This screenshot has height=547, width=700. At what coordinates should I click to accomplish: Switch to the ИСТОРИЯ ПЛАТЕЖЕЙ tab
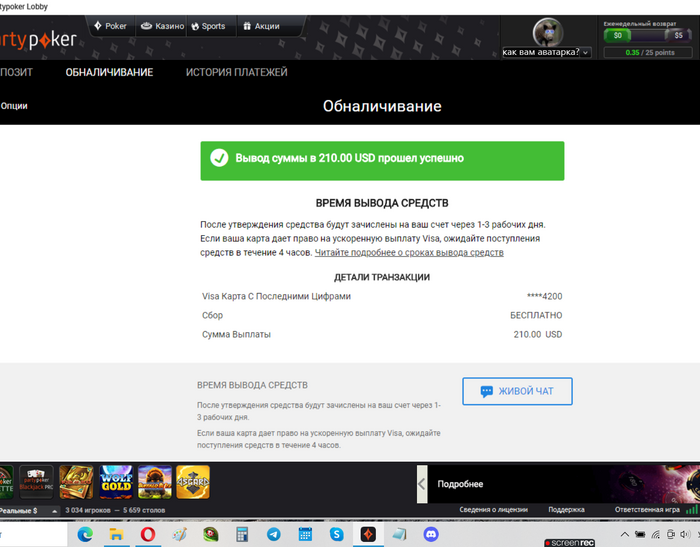click(x=237, y=72)
